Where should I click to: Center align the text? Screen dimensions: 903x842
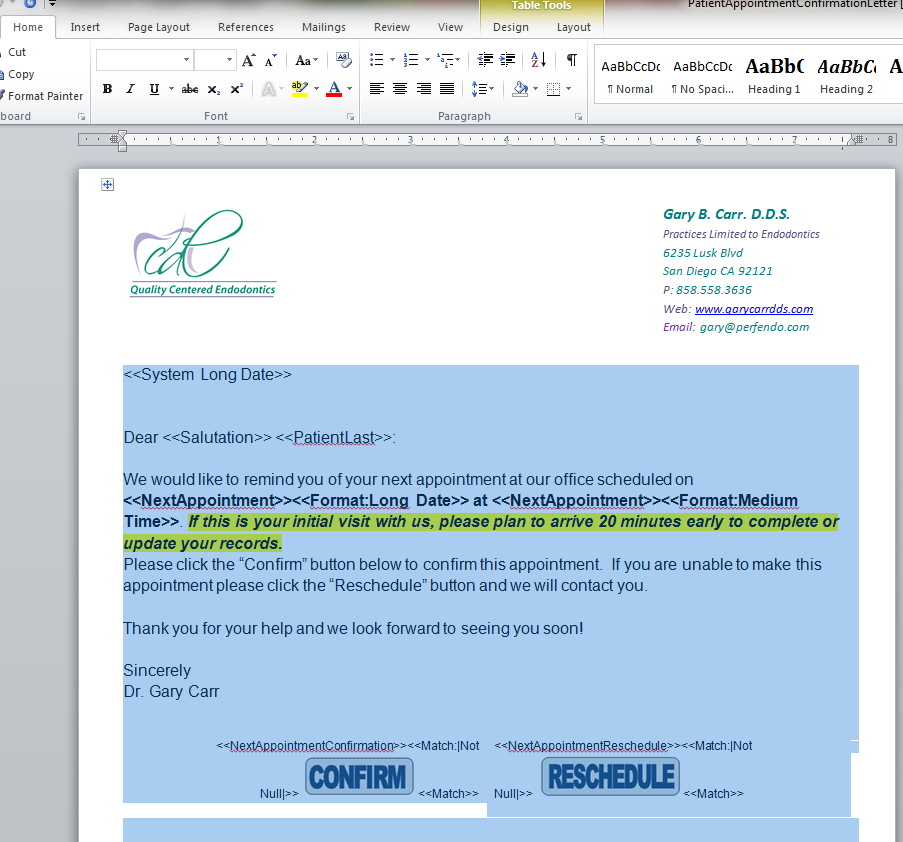(x=400, y=89)
